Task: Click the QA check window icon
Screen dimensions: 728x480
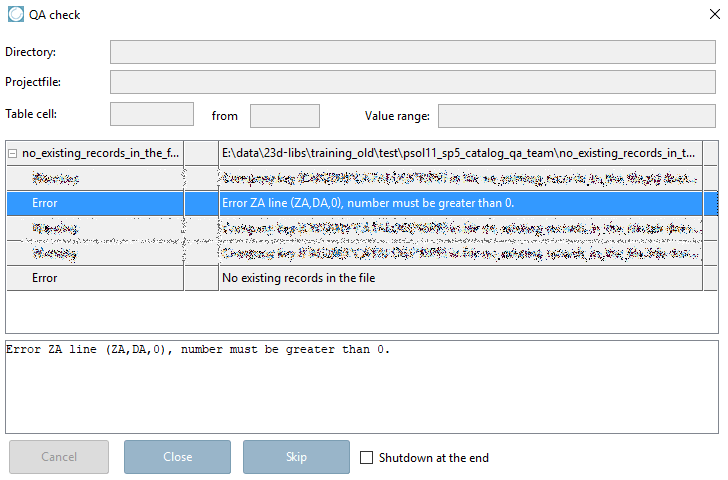Action: pyautogui.click(x=16, y=14)
